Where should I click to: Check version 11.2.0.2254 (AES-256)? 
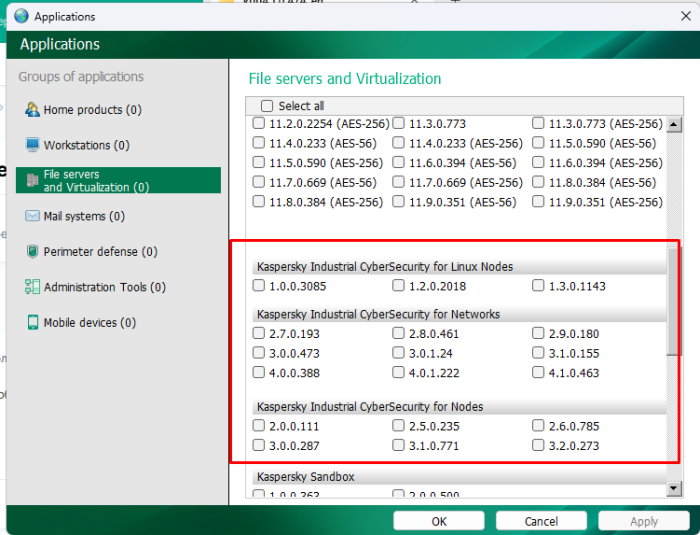(x=258, y=123)
